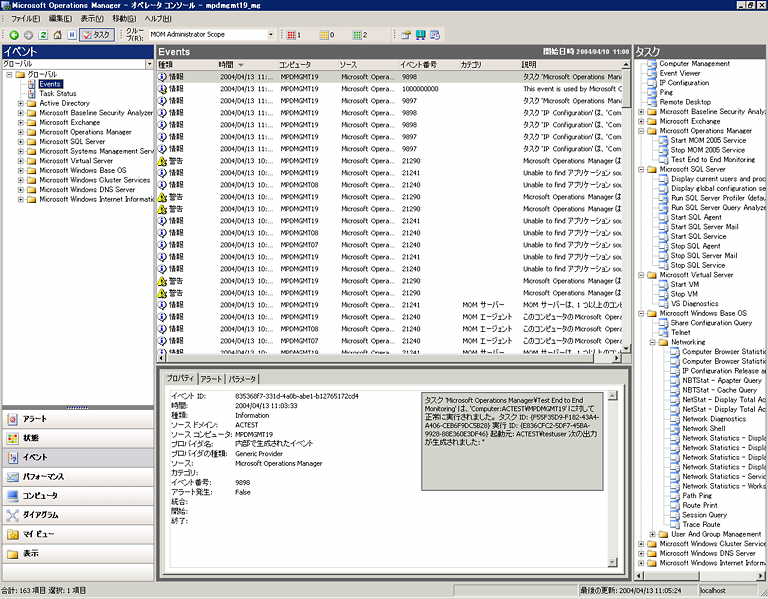Run the Event Viewer task
Viewport: 768px width, 599px height.
[x=680, y=73]
